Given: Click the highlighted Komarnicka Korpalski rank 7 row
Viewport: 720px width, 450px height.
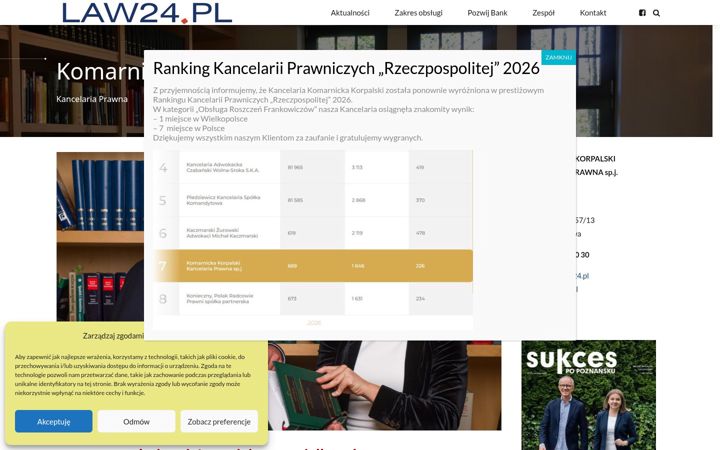Looking at the screenshot, I should tap(314, 266).
